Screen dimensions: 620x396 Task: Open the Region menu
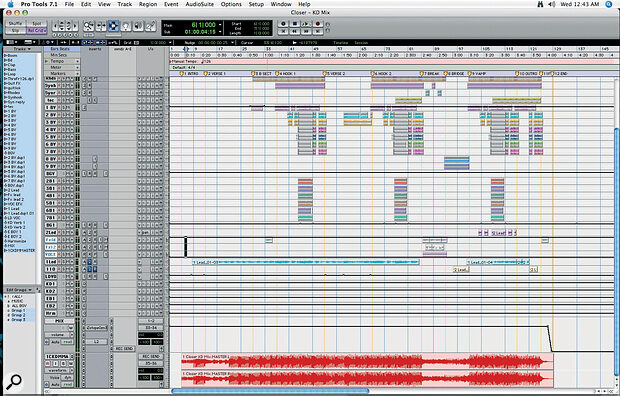[148, 4]
